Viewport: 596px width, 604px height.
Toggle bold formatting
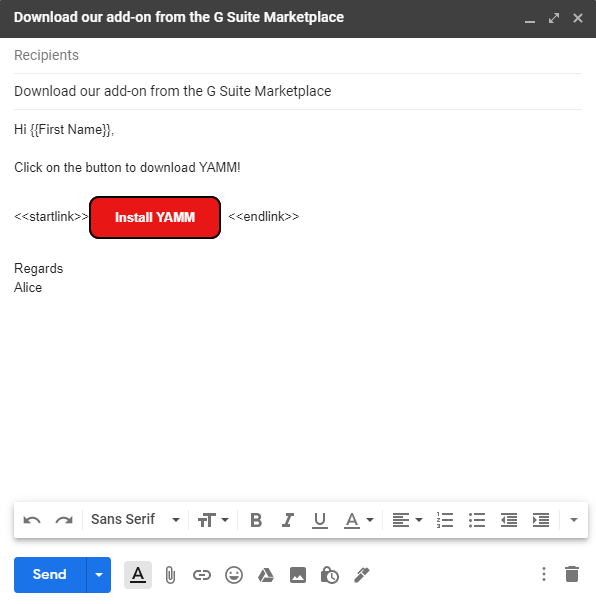coord(256,520)
